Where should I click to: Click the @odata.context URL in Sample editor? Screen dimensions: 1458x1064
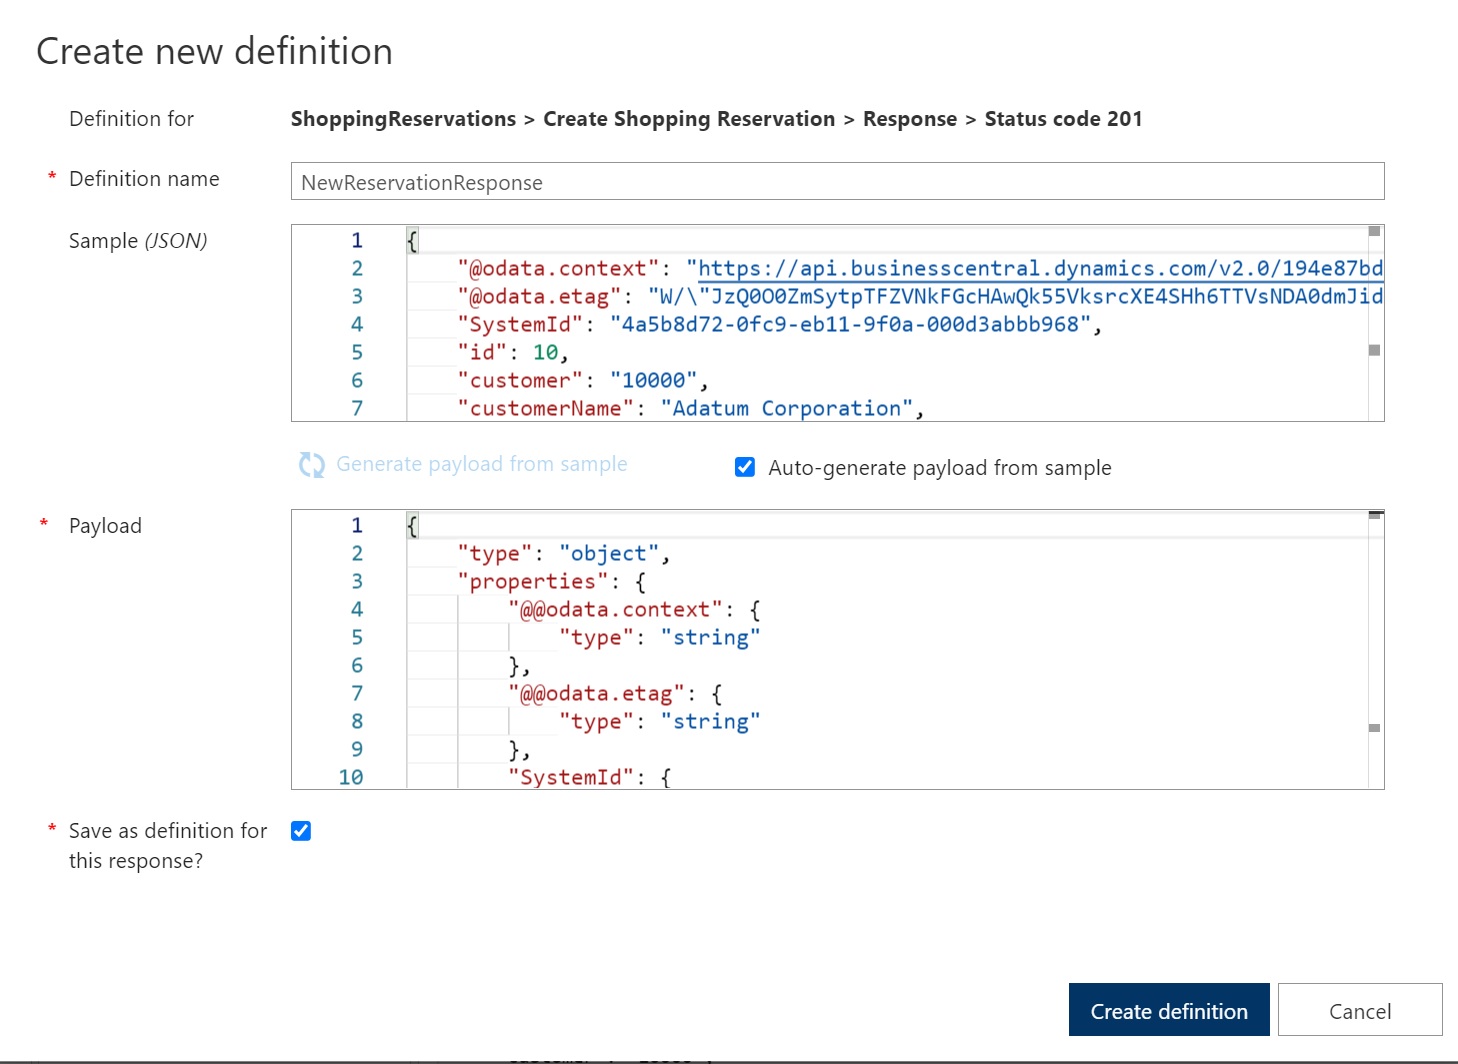(x=1039, y=269)
